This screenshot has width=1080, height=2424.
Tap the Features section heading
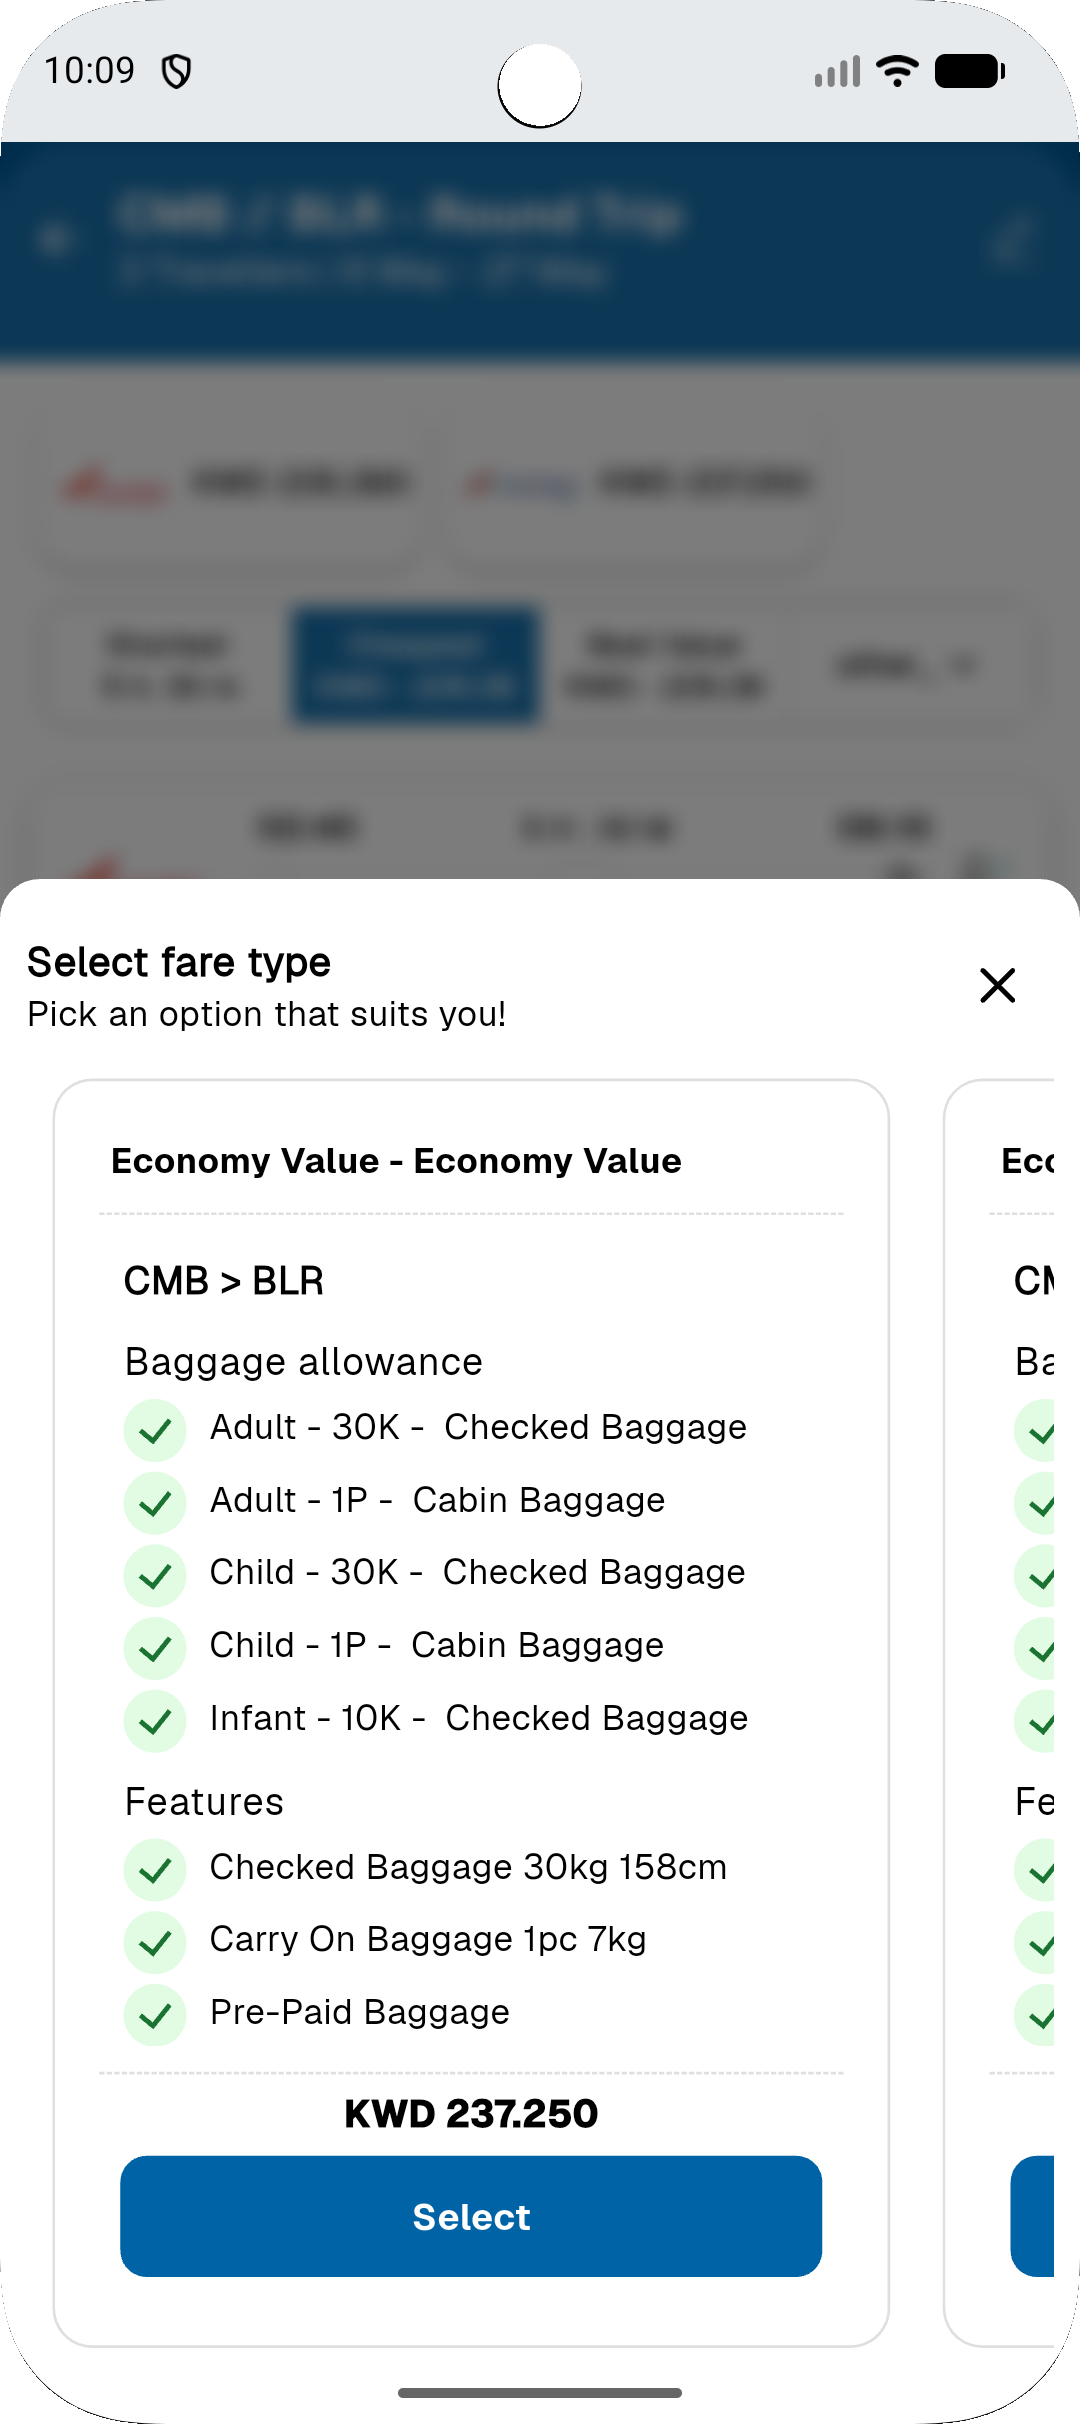pos(205,1802)
